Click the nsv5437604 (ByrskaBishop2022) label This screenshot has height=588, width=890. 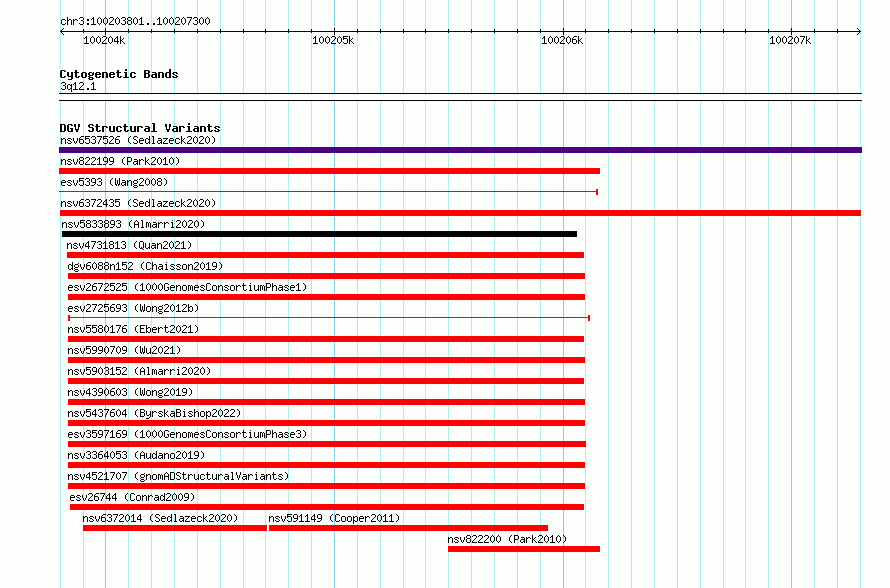click(x=154, y=413)
